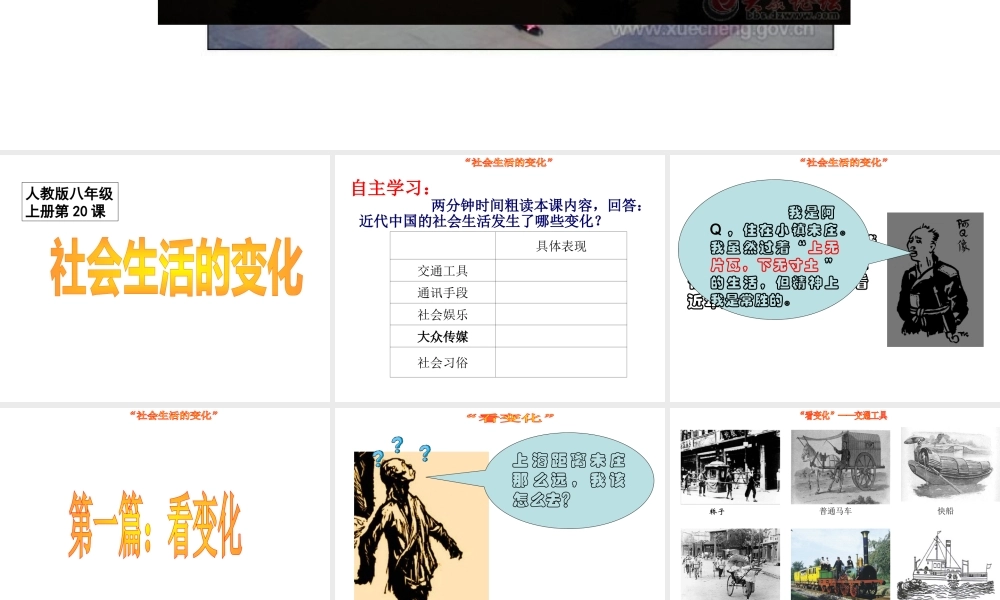Screen dimensions: 1000x600
Task: Click the 快船 boat picture
Action: coord(947,465)
